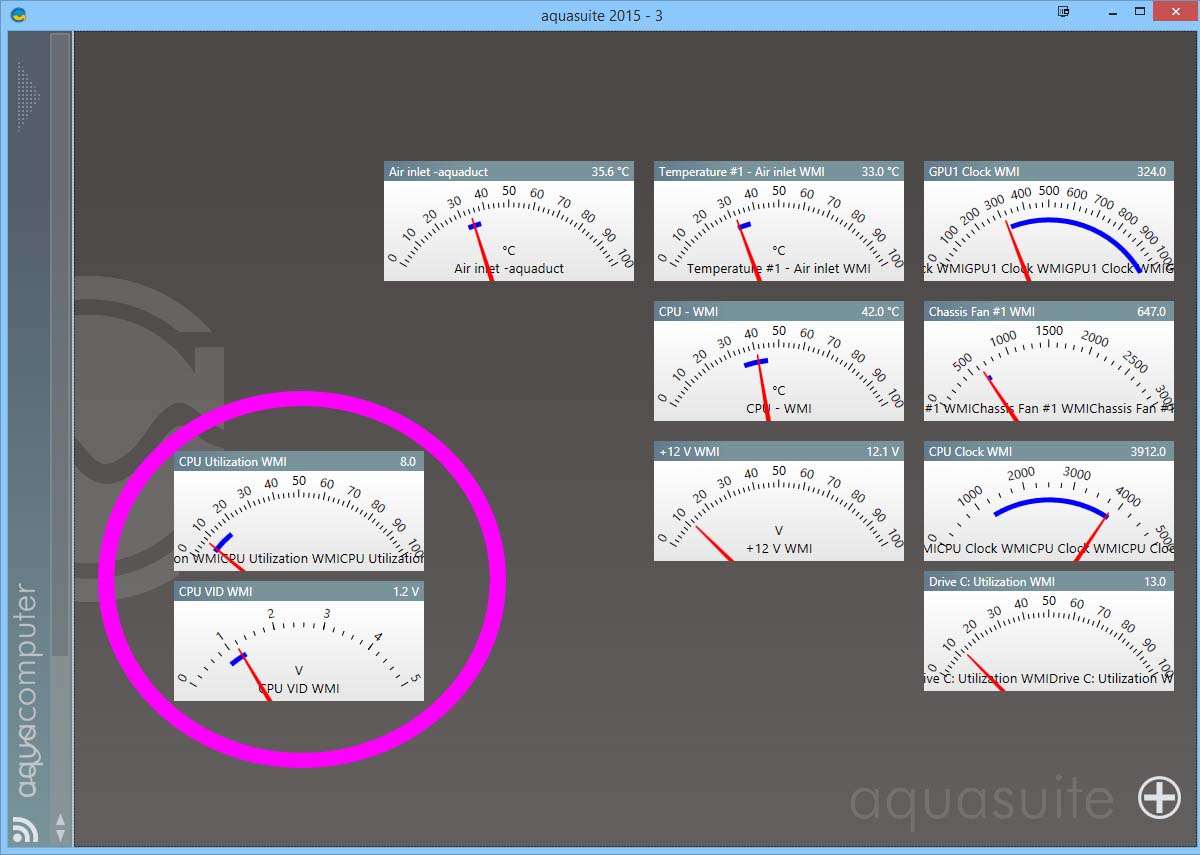Click the 647.0 chassis fan value
The image size is (1200, 855).
[x=1151, y=312]
